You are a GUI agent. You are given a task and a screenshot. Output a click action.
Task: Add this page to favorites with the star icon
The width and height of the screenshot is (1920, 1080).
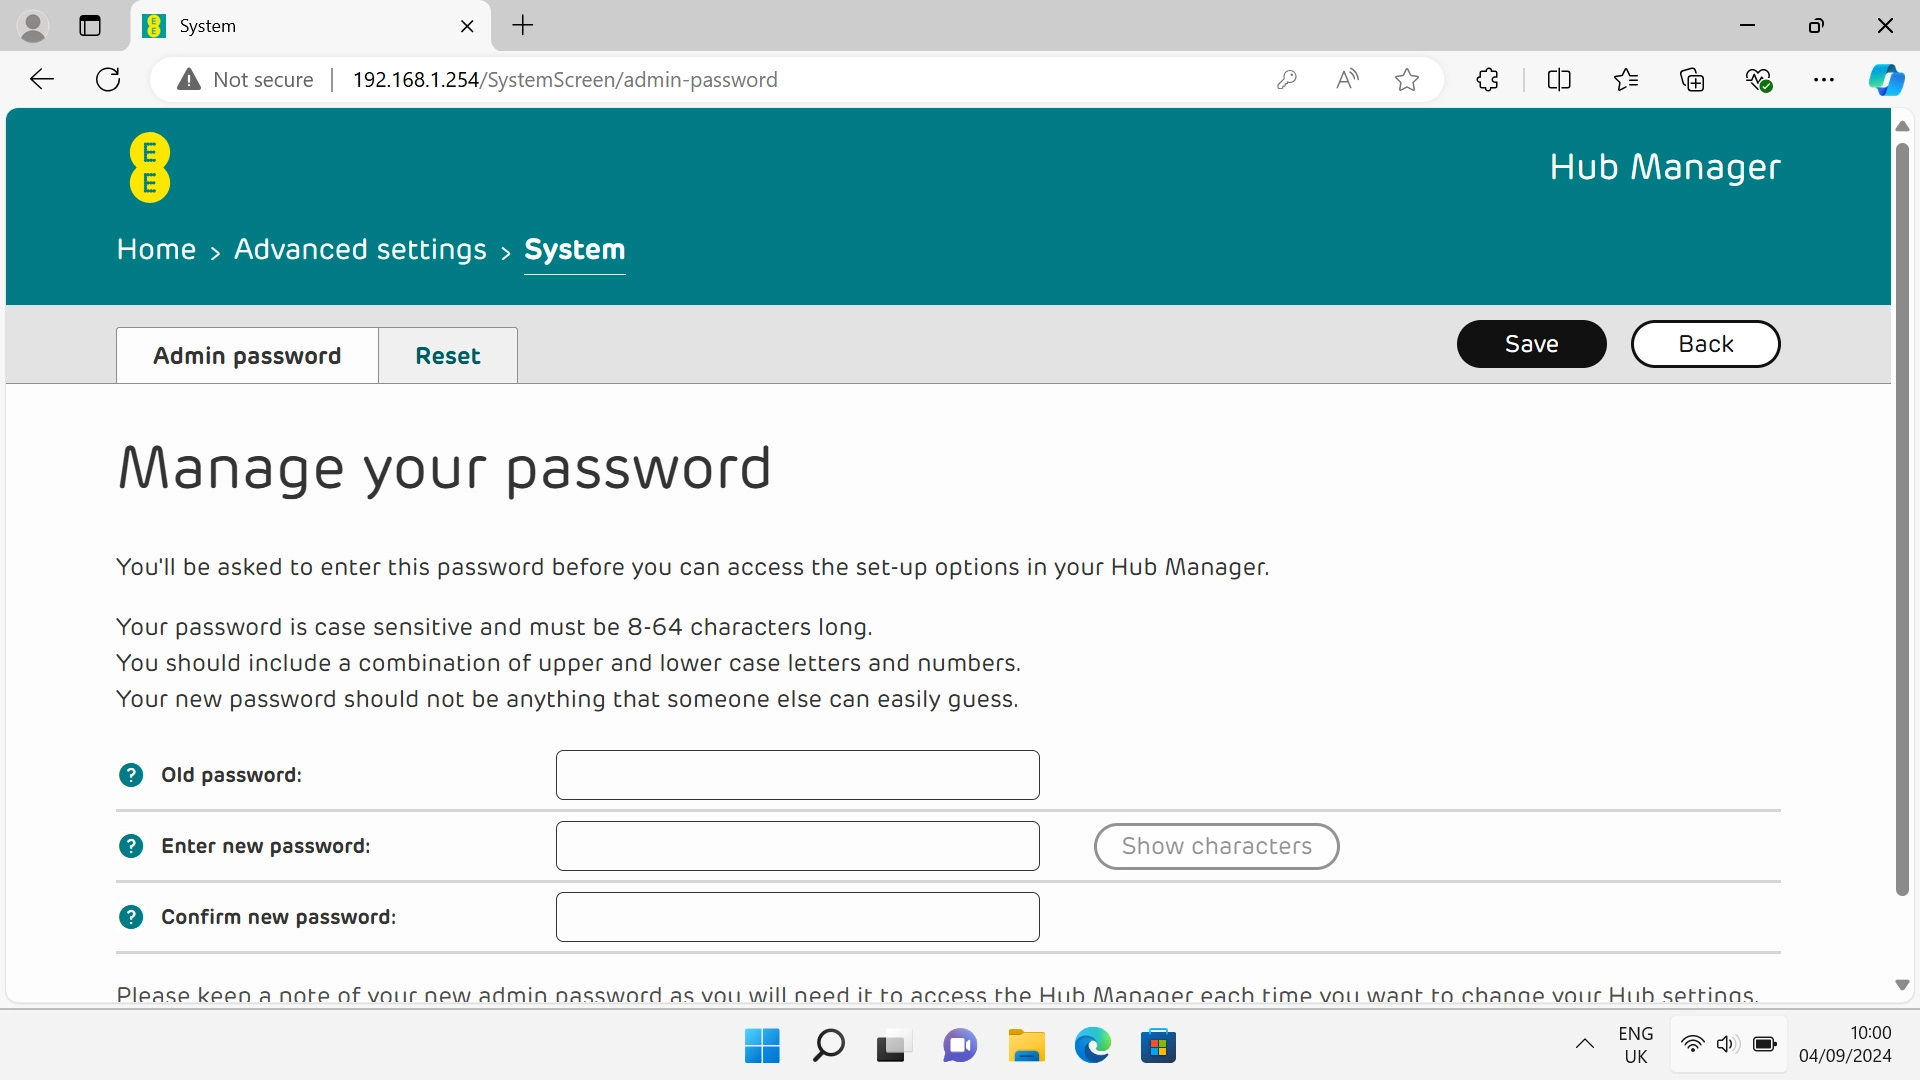1407,80
